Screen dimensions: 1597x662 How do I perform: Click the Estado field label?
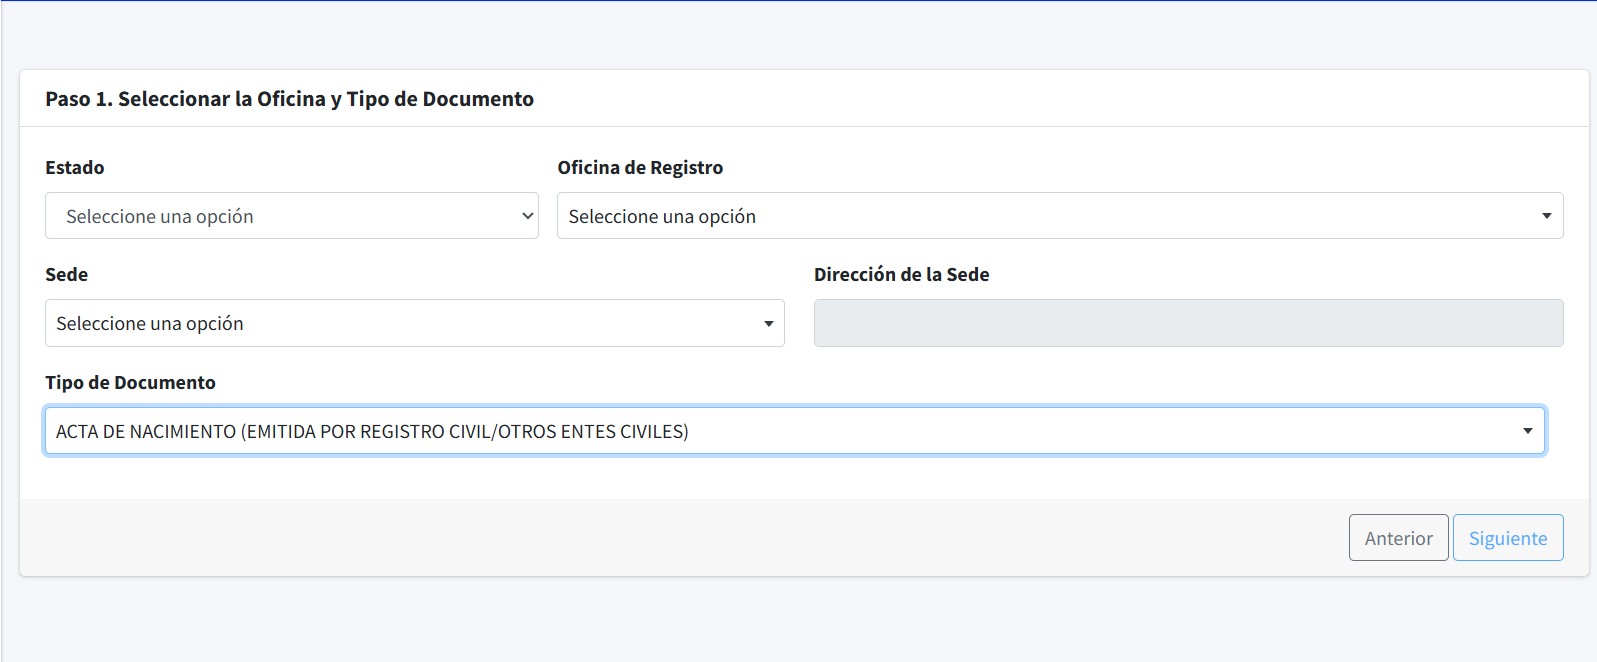(75, 168)
